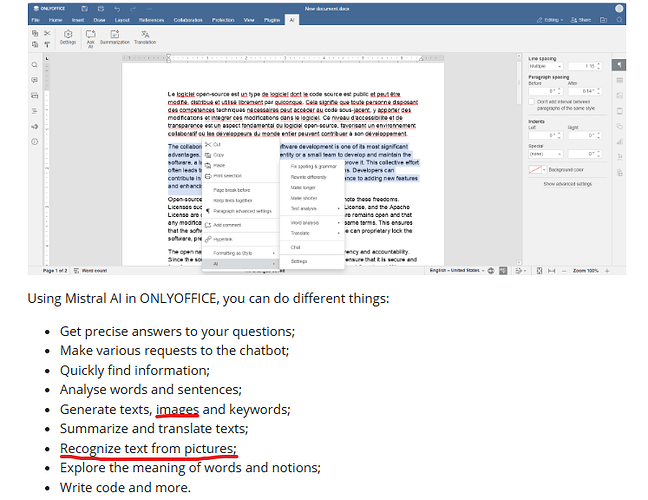This screenshot has height=500, width=648.
Task: Select Add comment in context menu
Action: click(x=241, y=225)
